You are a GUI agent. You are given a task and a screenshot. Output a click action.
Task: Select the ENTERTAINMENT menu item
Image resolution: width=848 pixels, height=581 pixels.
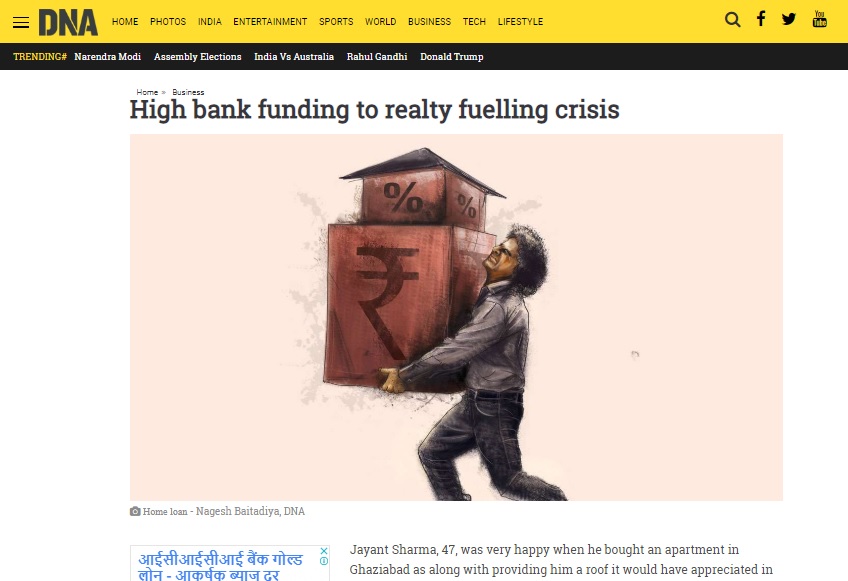pyautogui.click(x=270, y=22)
